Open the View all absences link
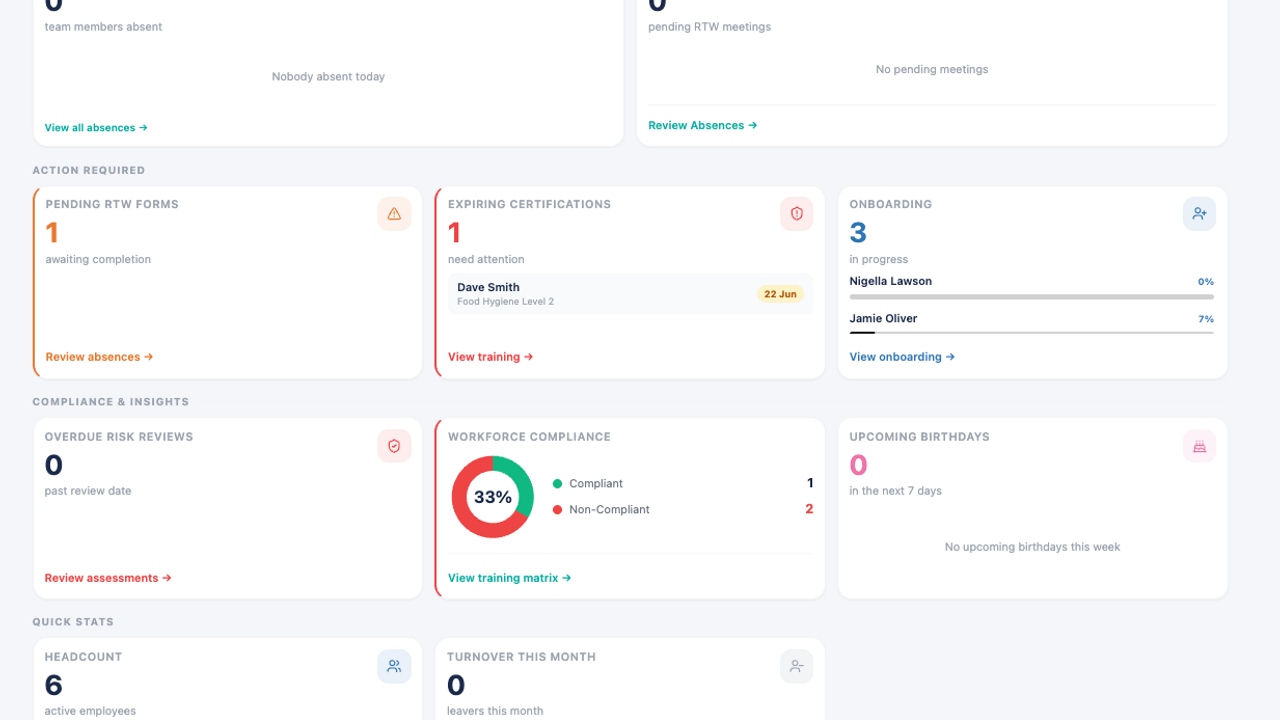Screen dimensions: 1280x720 coord(96,128)
